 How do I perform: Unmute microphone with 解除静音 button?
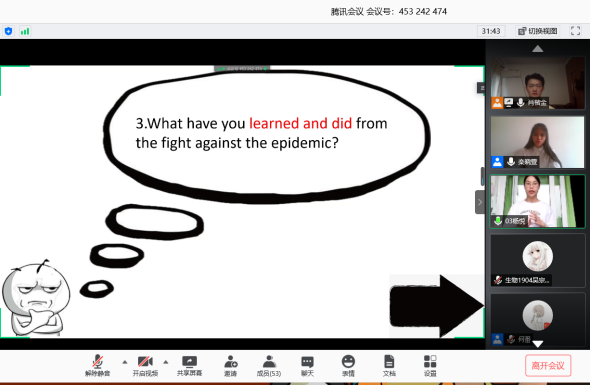[x=97, y=365]
